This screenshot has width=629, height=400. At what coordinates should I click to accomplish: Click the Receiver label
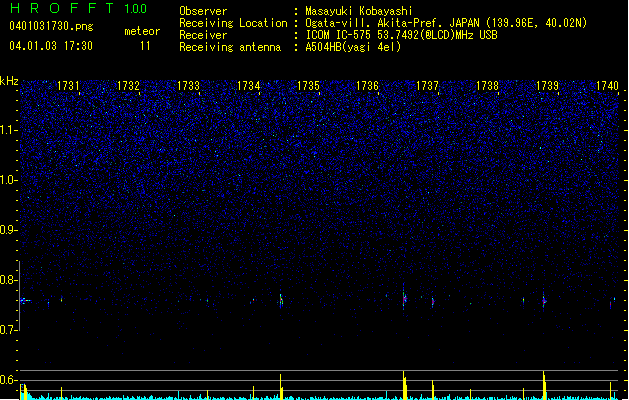click(x=203, y=35)
